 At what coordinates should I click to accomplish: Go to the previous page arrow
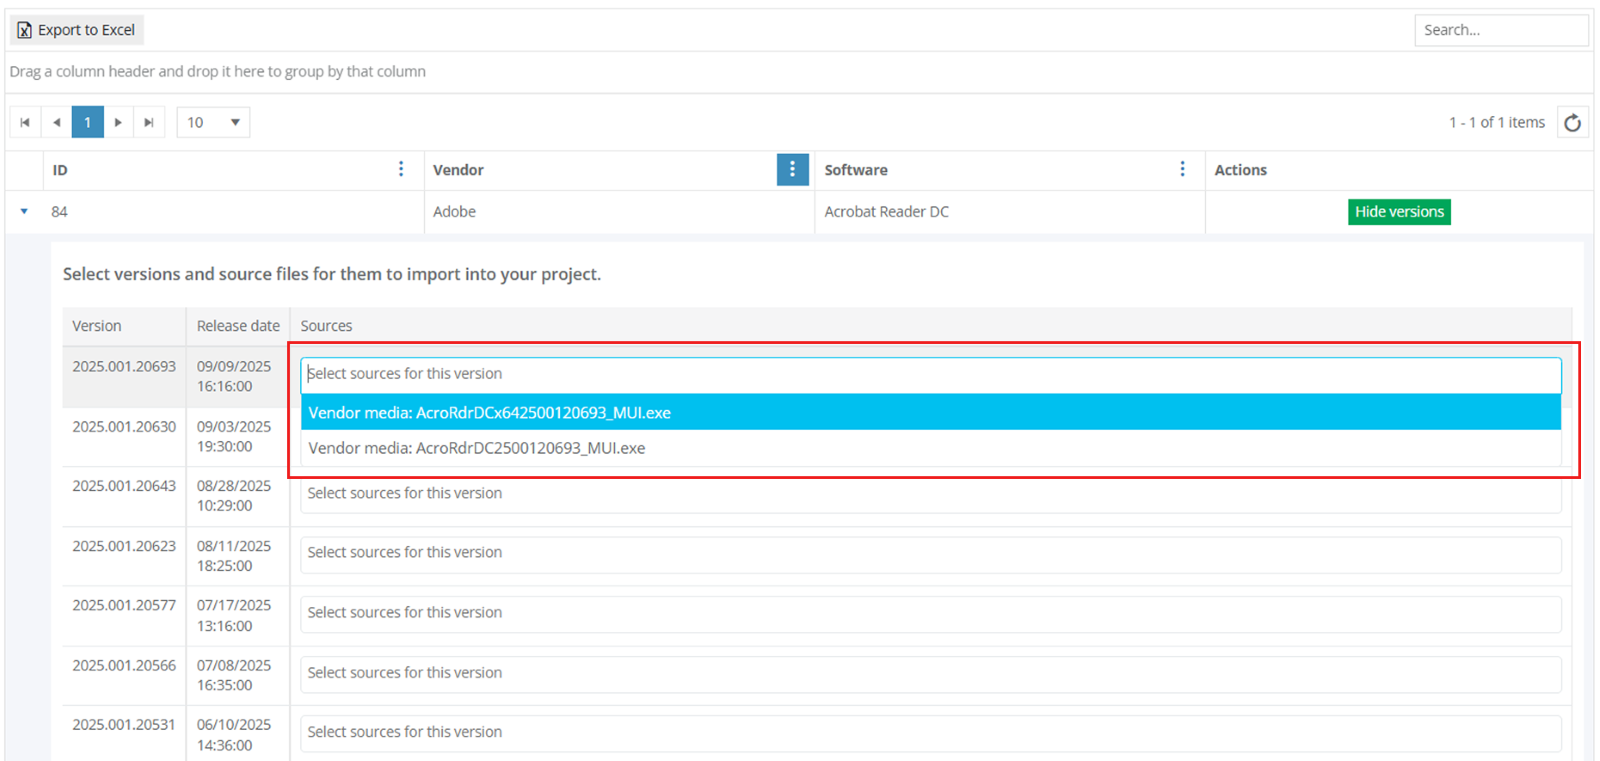point(57,122)
